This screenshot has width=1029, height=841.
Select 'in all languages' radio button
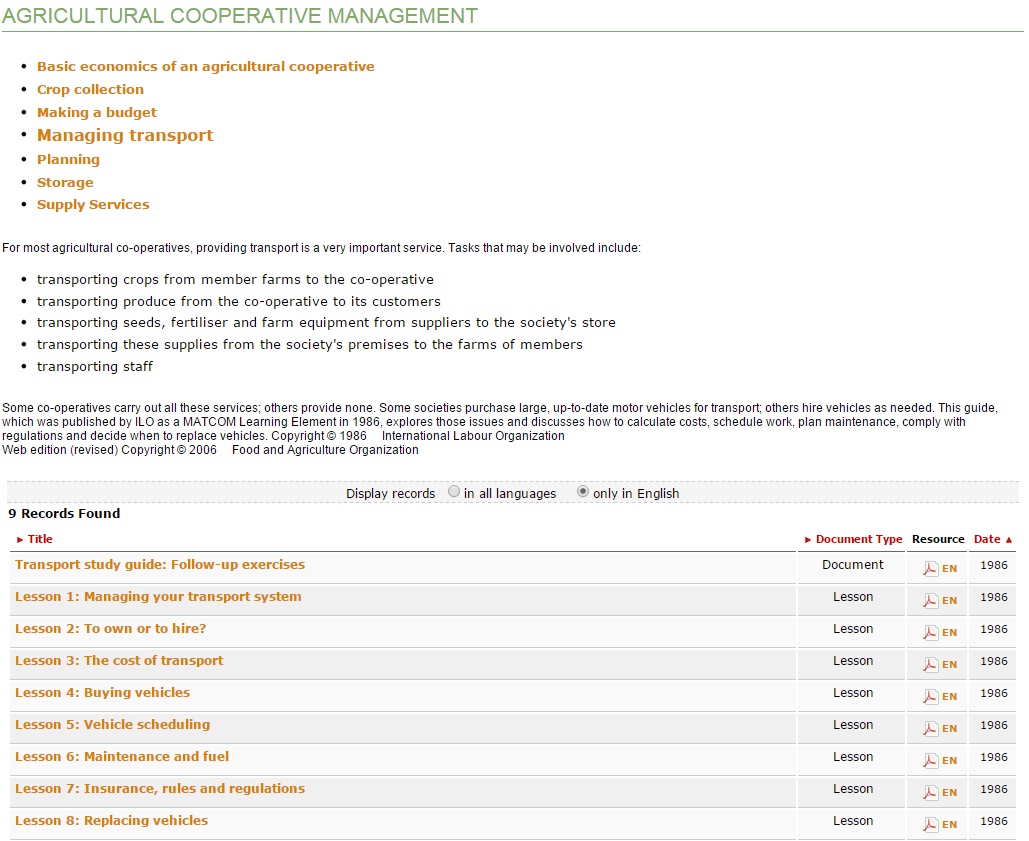click(454, 492)
